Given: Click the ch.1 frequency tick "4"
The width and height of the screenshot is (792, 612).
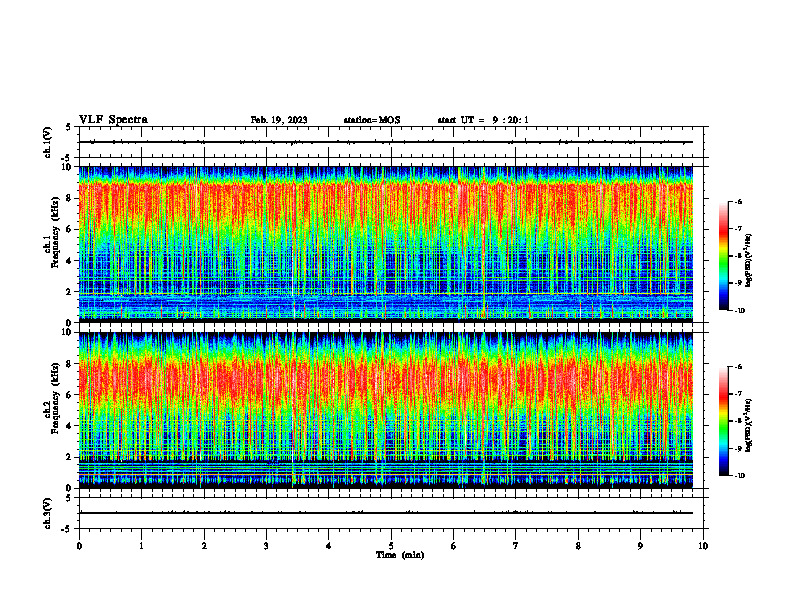Looking at the screenshot, I should pyautogui.click(x=70, y=261).
